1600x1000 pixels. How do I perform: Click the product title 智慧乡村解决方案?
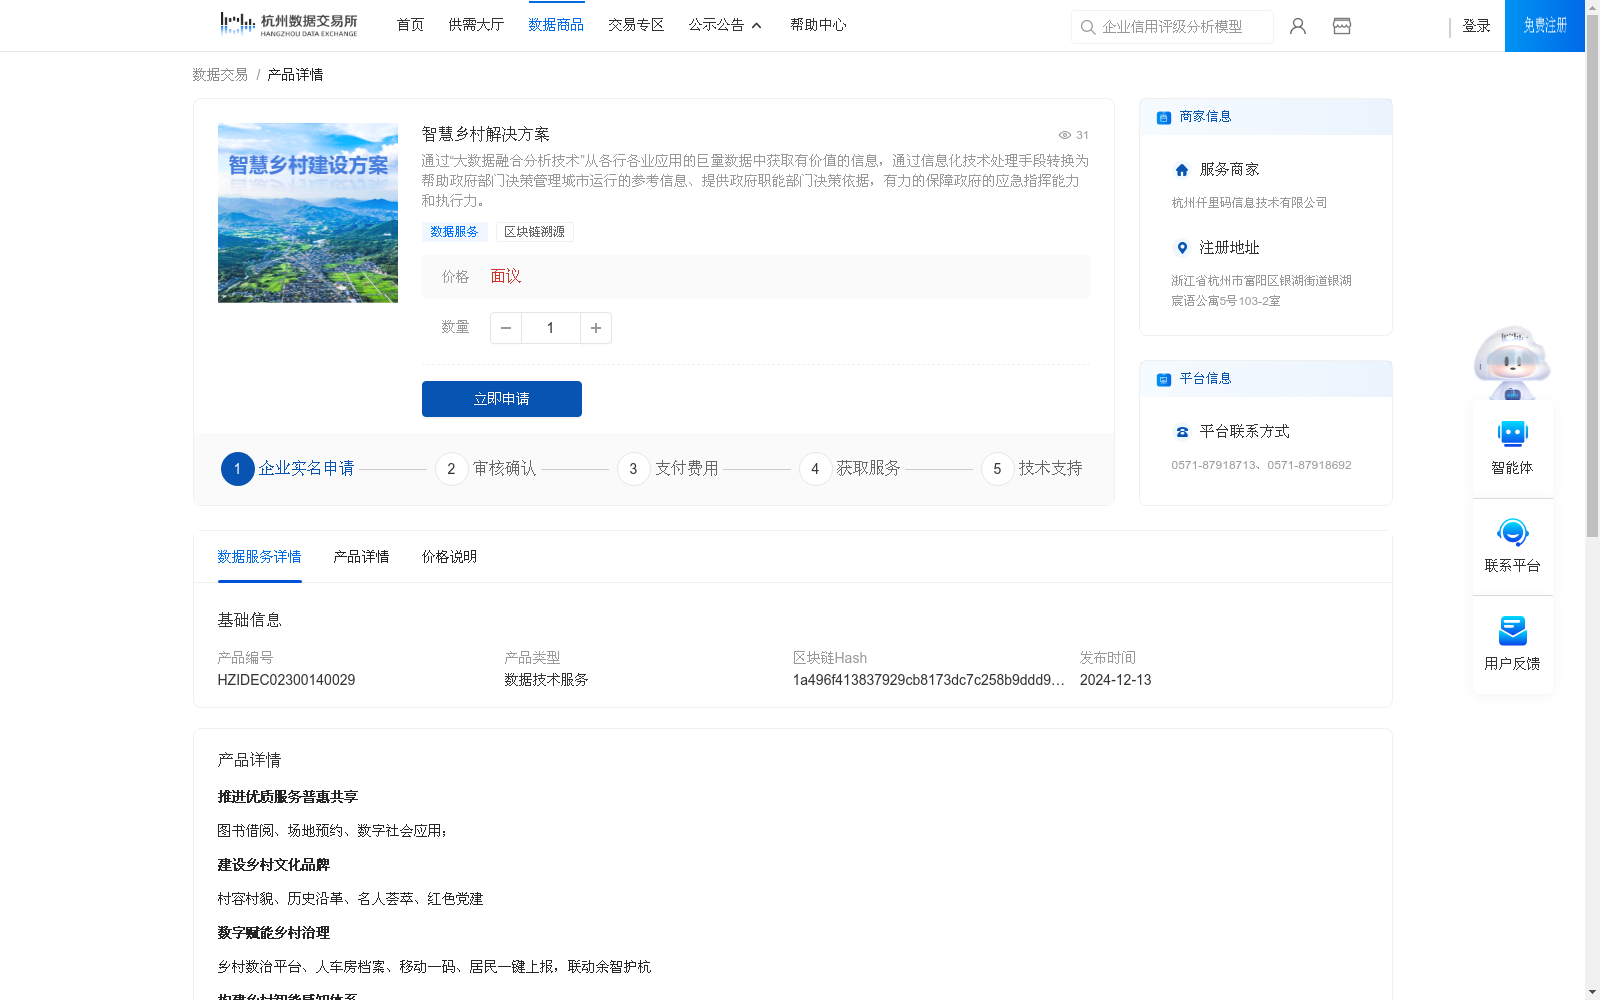tap(485, 135)
